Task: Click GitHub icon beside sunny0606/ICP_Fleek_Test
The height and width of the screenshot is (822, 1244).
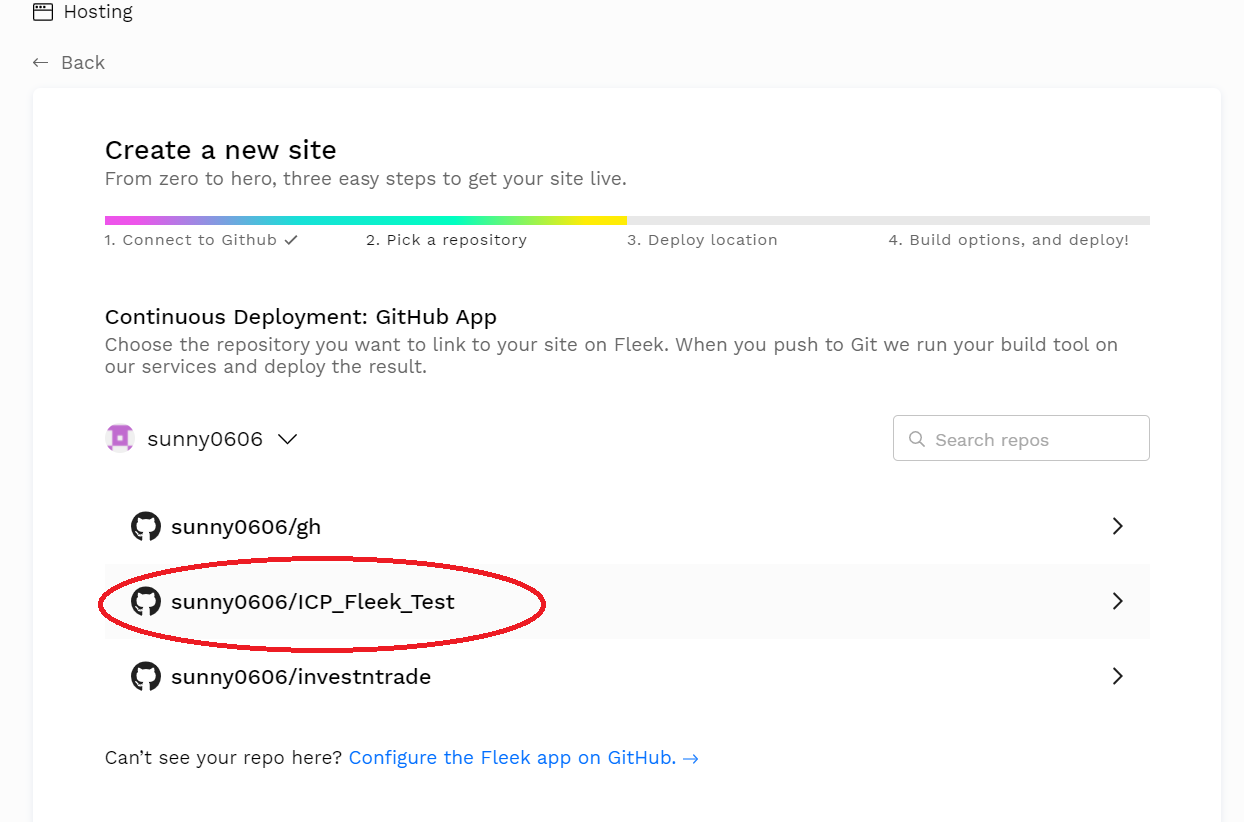Action: pyautogui.click(x=146, y=601)
